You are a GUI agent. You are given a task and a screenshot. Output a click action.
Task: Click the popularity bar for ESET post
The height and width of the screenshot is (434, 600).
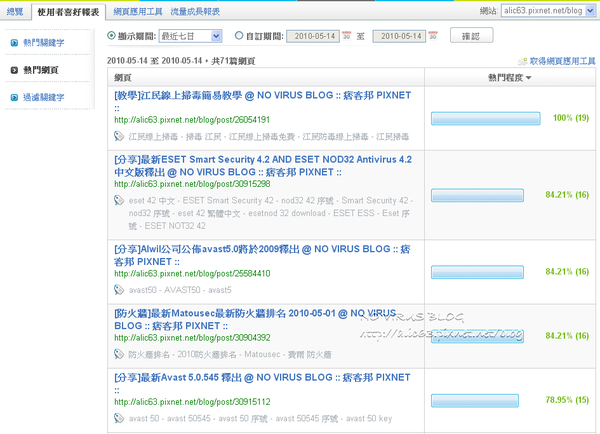[x=477, y=195]
